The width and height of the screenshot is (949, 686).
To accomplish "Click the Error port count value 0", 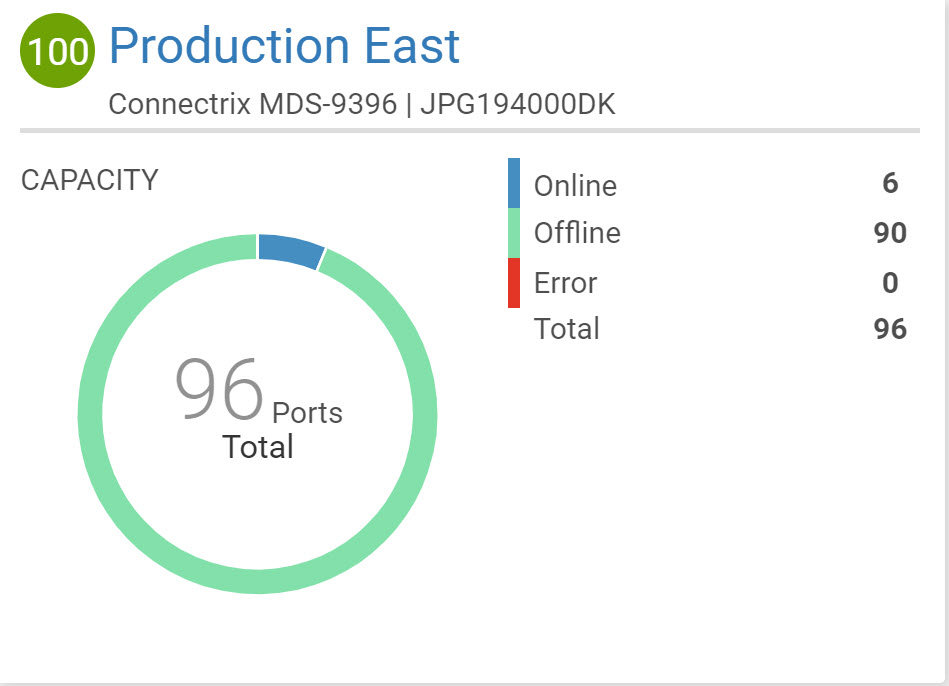I will [x=890, y=283].
